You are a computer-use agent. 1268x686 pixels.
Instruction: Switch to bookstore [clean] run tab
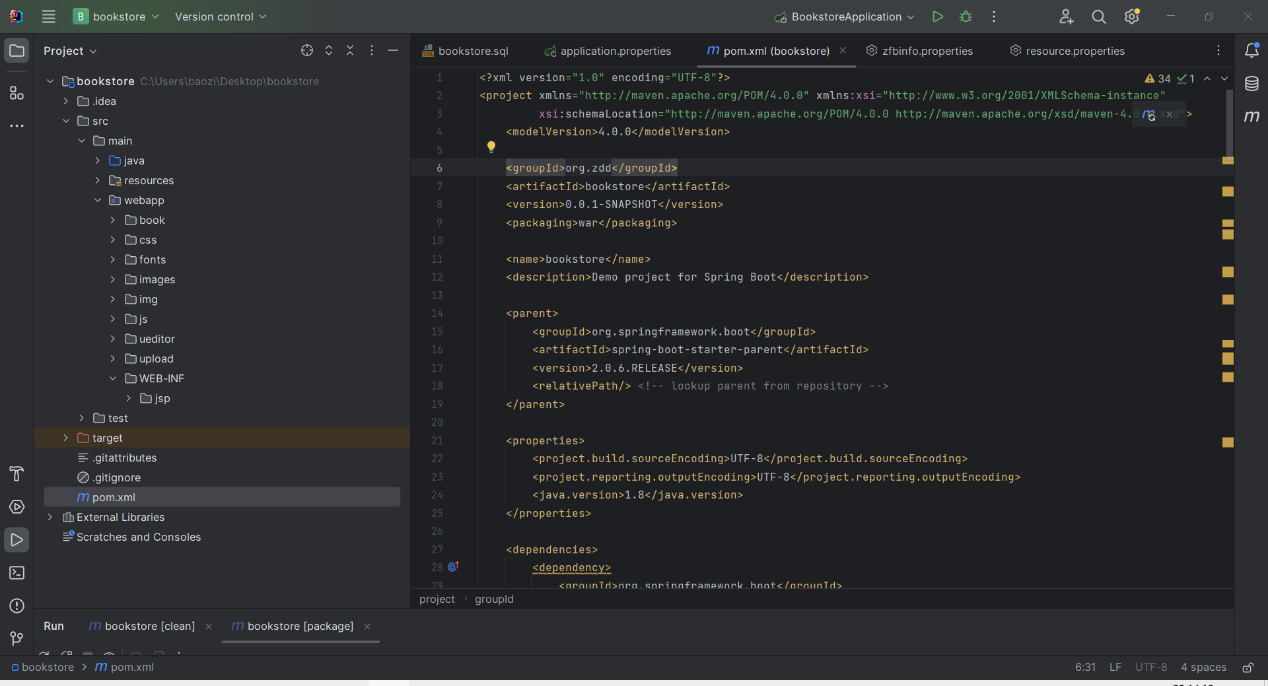(149, 626)
